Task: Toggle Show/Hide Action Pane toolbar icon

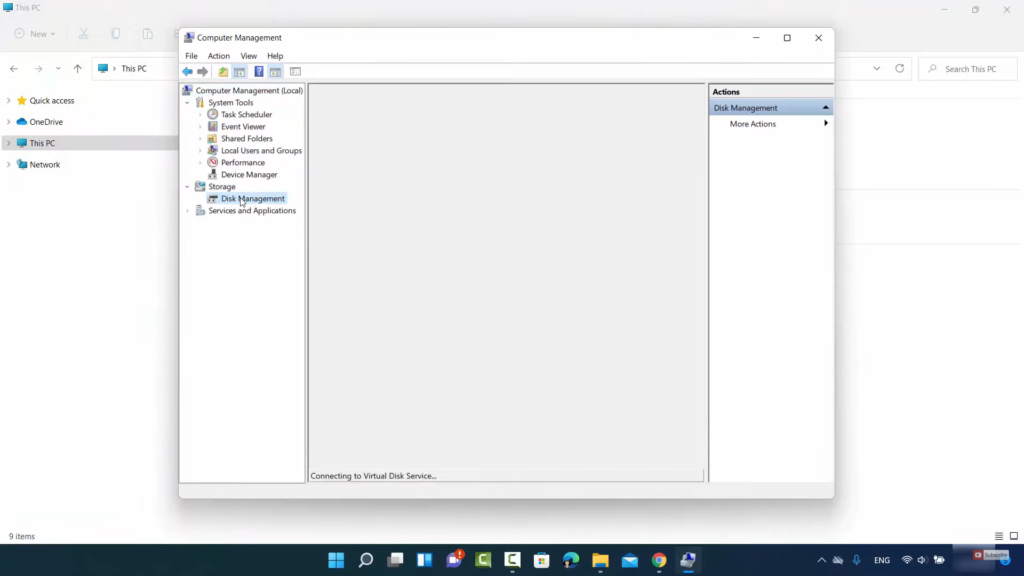Action: (275, 72)
